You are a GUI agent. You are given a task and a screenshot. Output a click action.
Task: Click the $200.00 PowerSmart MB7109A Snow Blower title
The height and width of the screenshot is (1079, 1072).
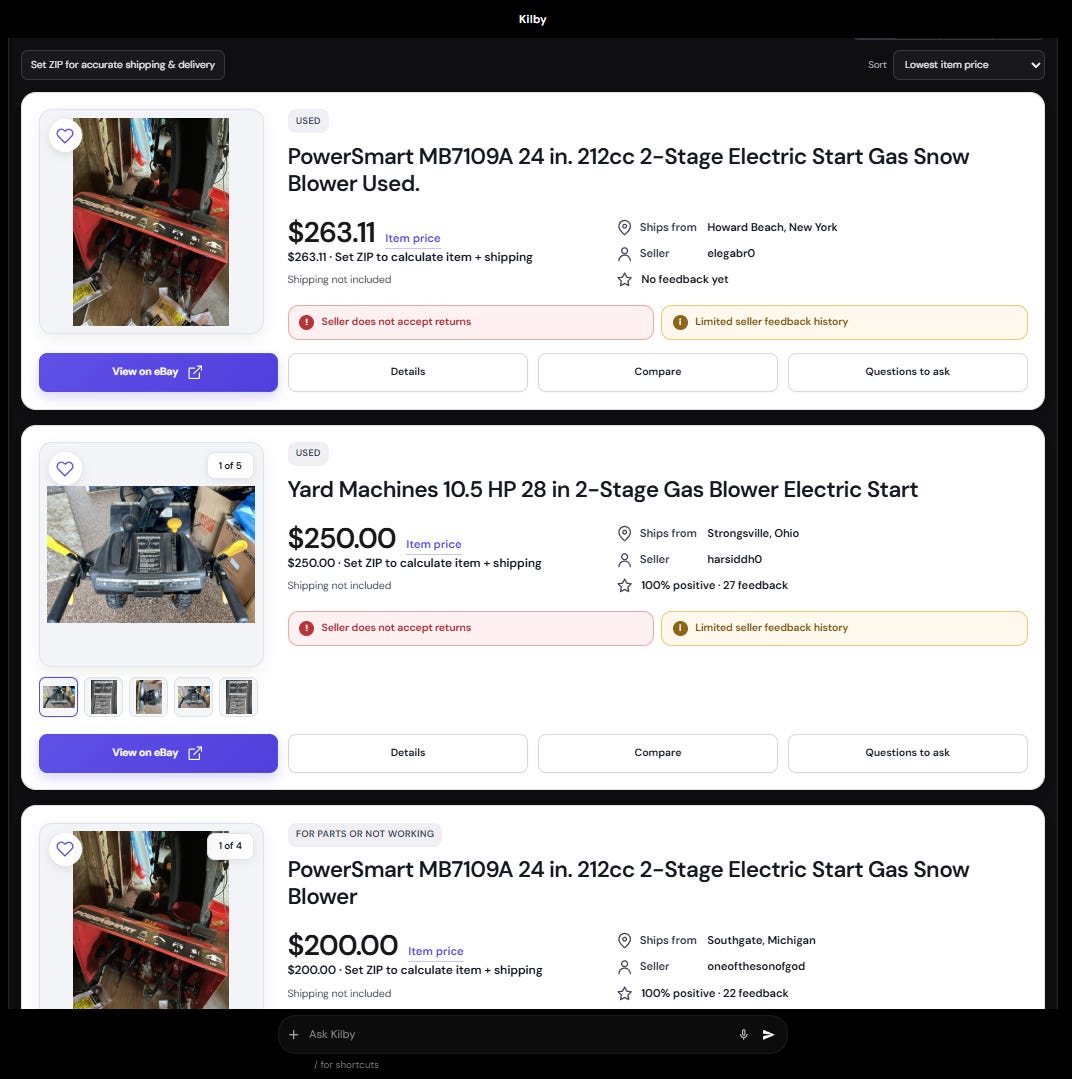coord(628,883)
